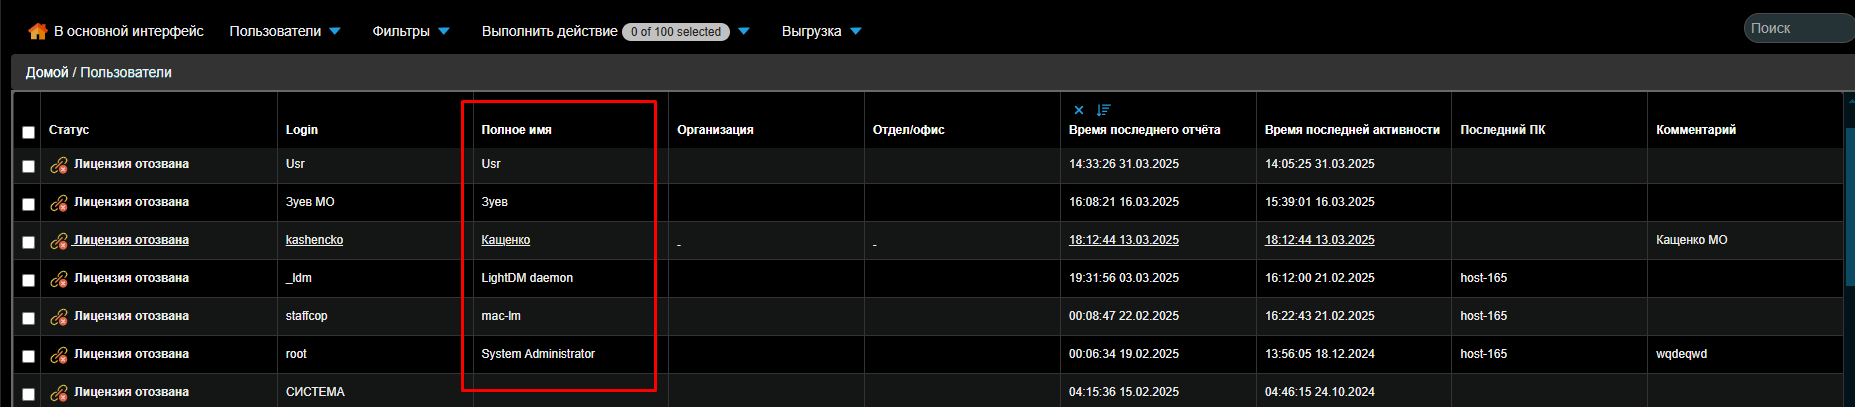This screenshot has height=407, width=1855.
Task: Select the checkbox for root user
Action: tap(28, 356)
